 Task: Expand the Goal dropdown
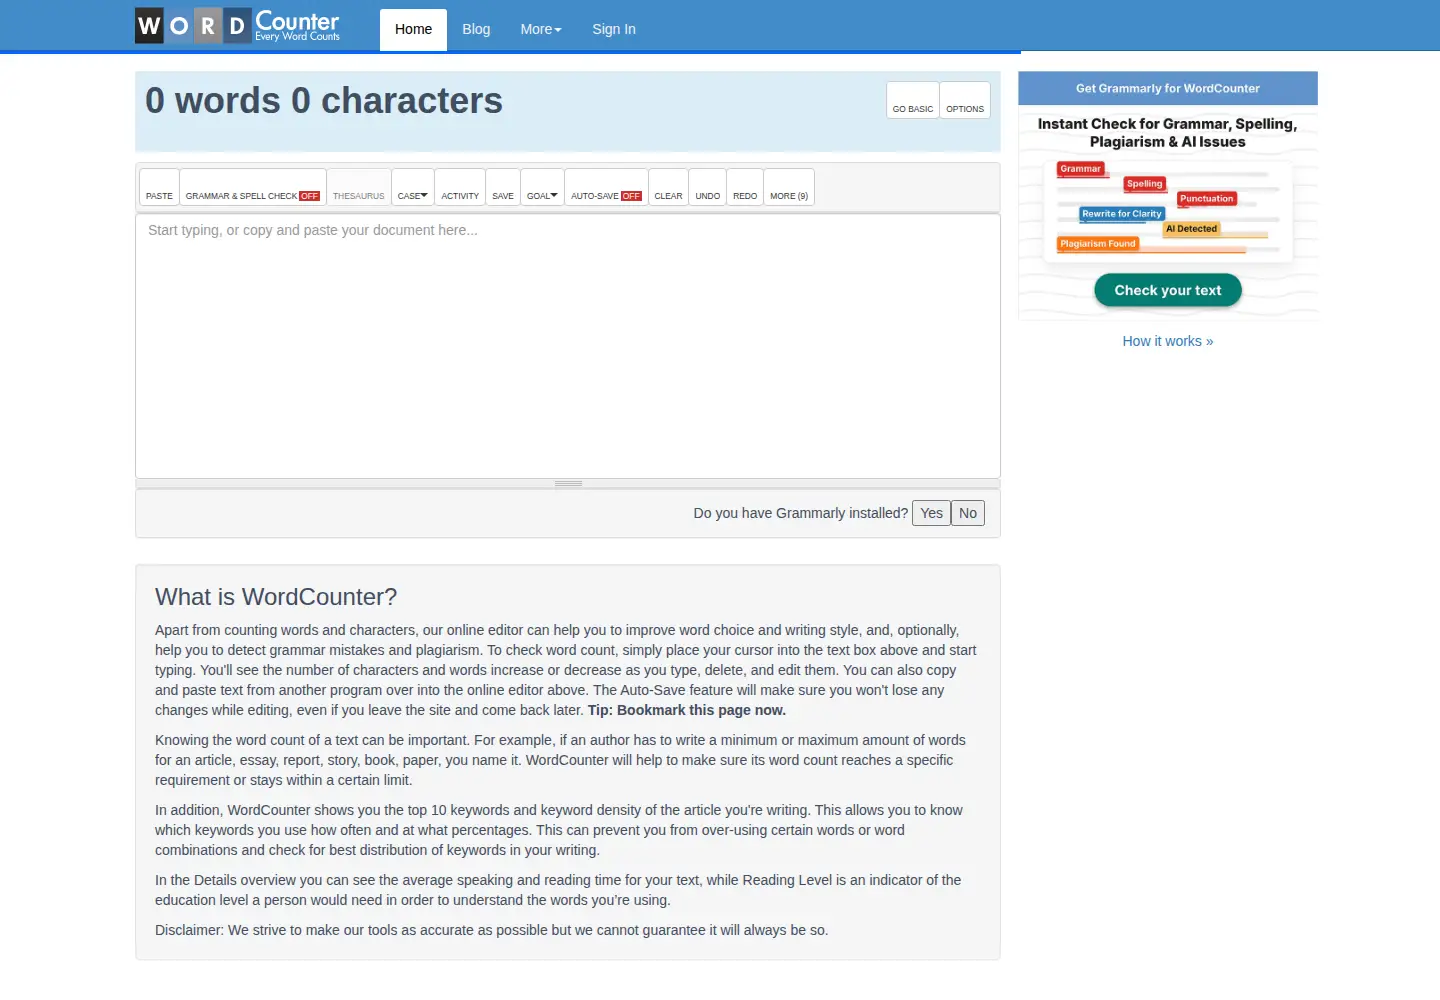[x=542, y=187]
